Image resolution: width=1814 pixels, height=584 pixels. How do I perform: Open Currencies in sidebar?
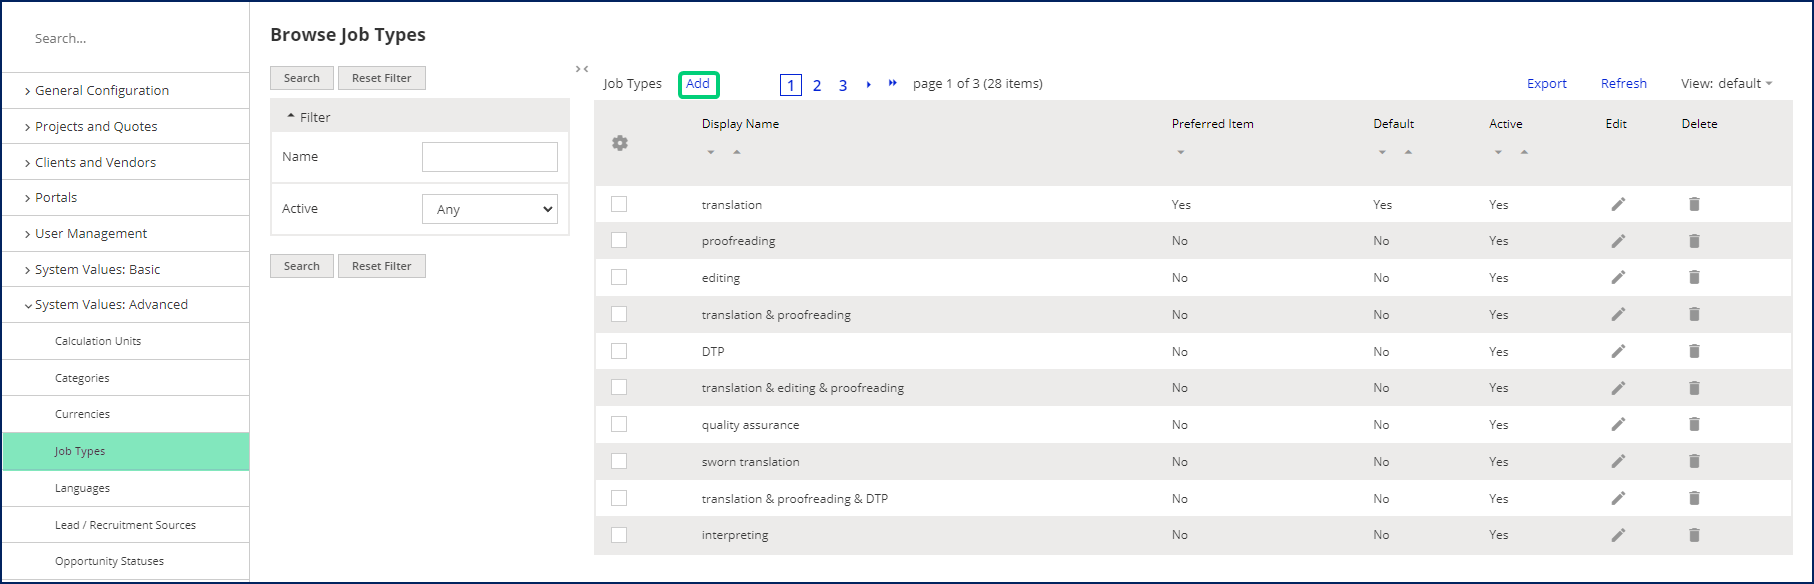(x=82, y=414)
